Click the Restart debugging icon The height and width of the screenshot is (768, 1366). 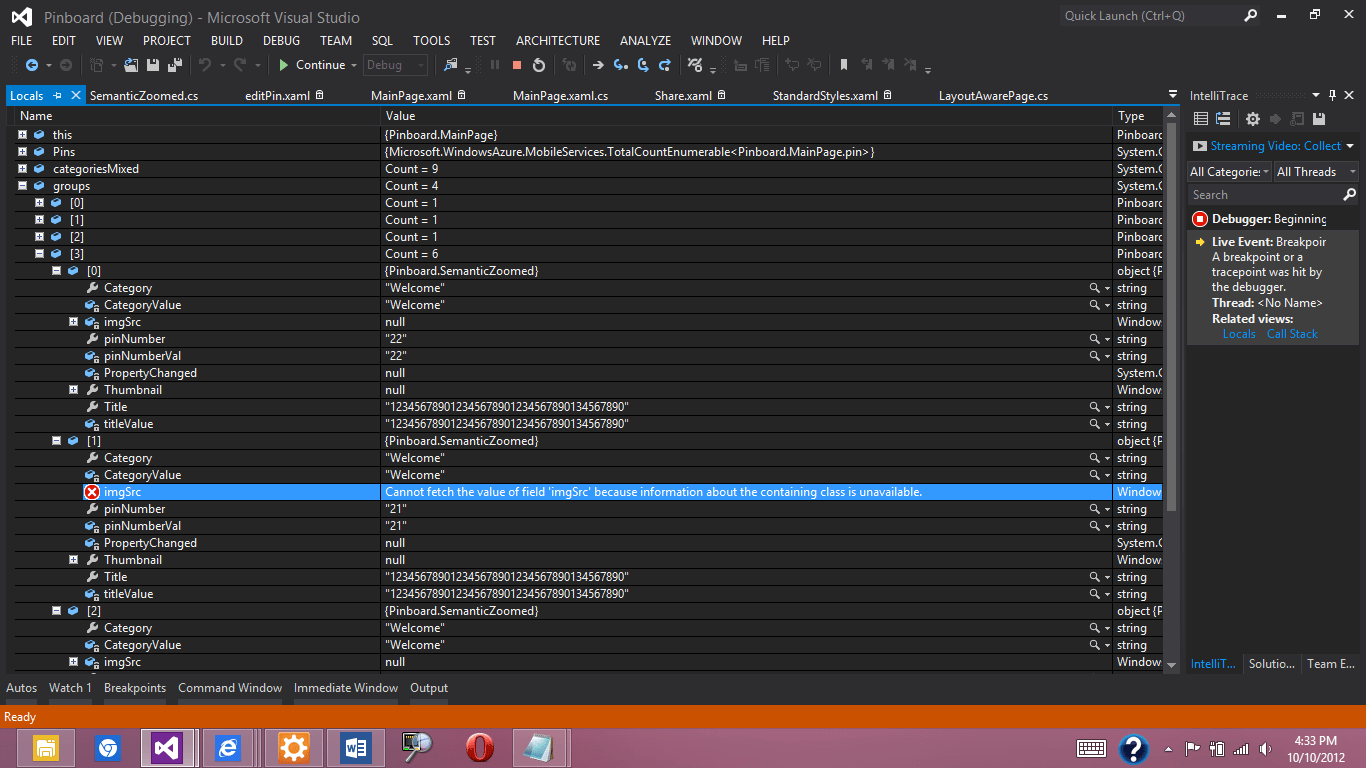point(539,65)
